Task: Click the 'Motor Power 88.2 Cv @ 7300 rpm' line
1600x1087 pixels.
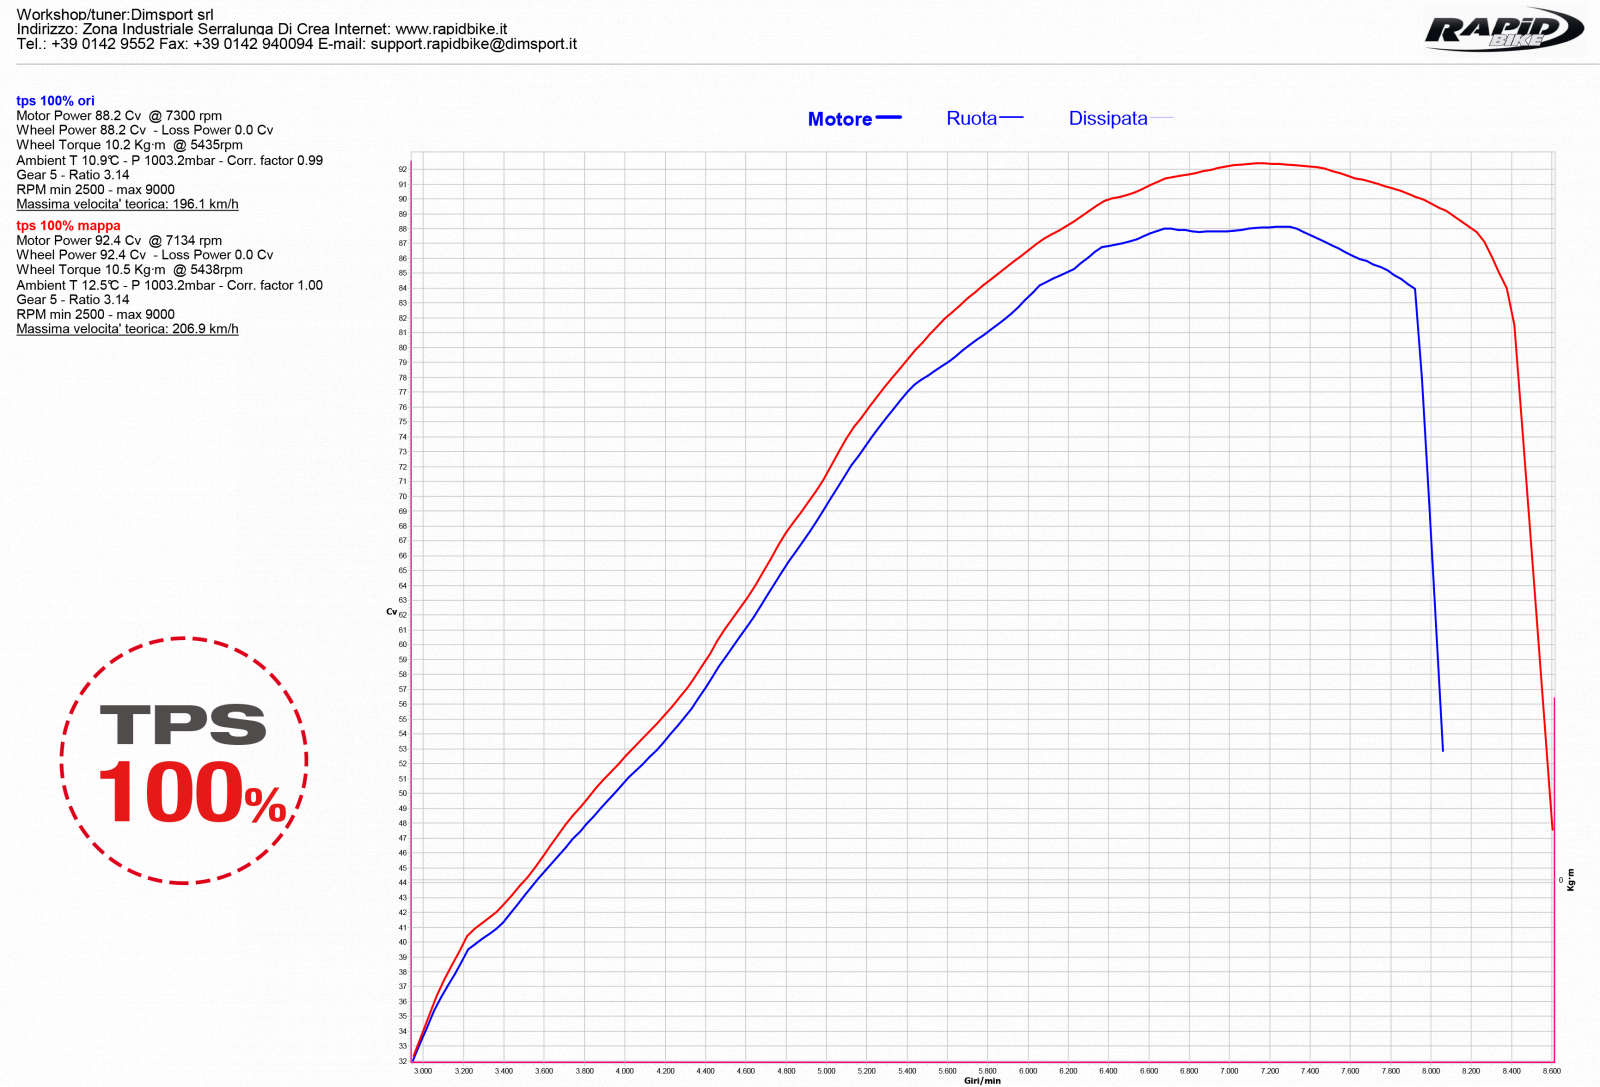Action: (x=119, y=116)
